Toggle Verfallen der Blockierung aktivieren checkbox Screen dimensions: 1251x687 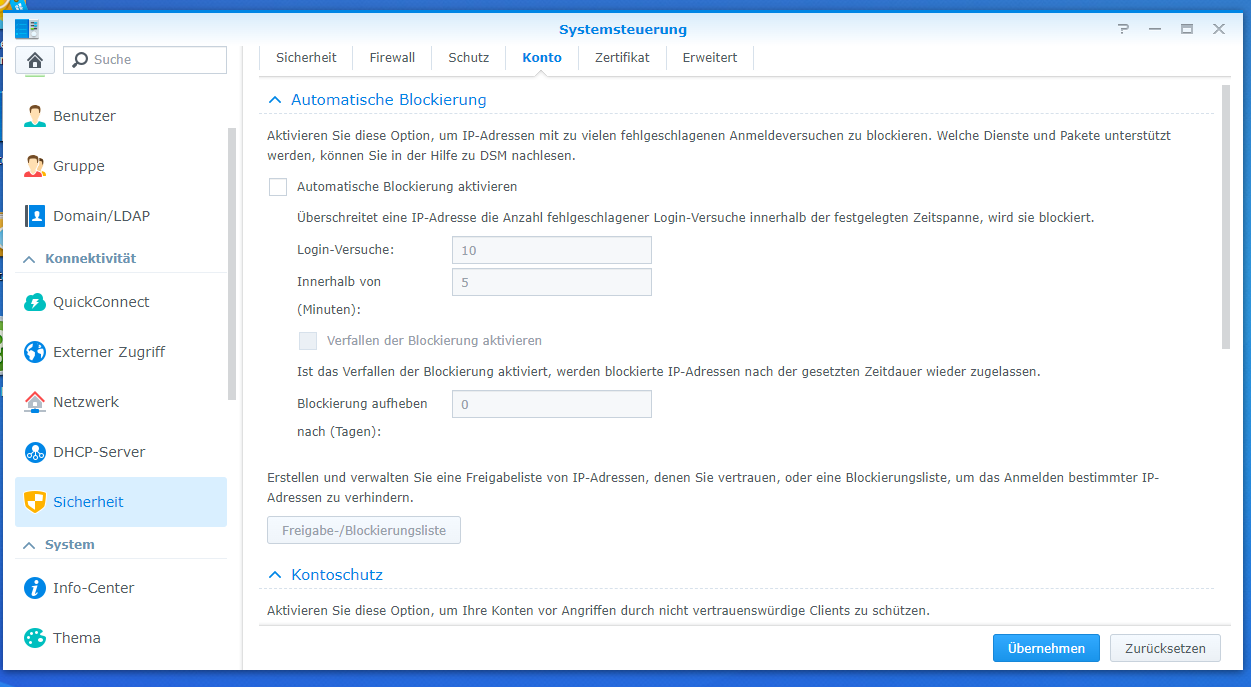(x=307, y=341)
